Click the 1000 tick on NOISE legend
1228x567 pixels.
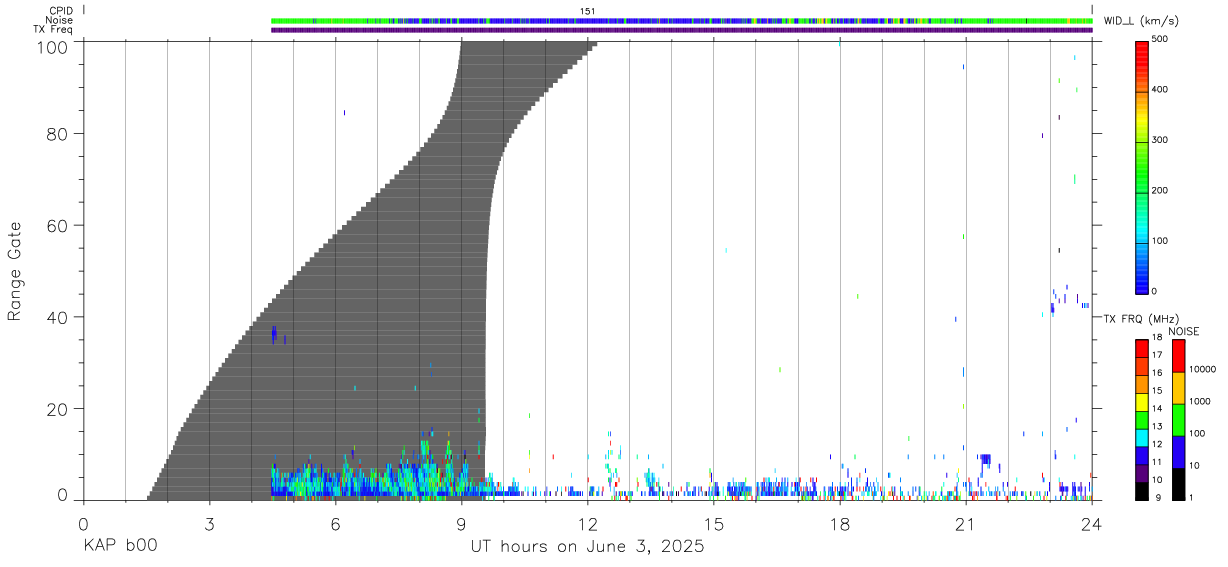[x=1199, y=402]
